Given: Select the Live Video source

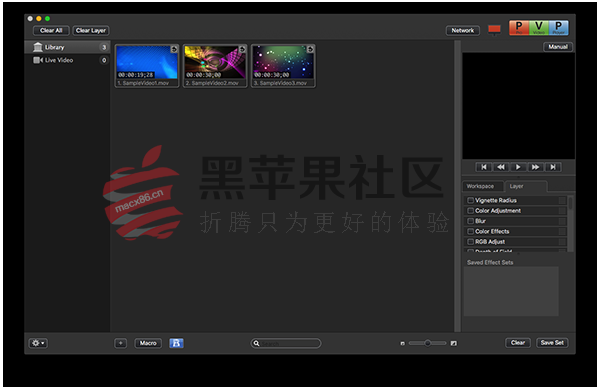Looking at the screenshot, I should [x=67, y=60].
